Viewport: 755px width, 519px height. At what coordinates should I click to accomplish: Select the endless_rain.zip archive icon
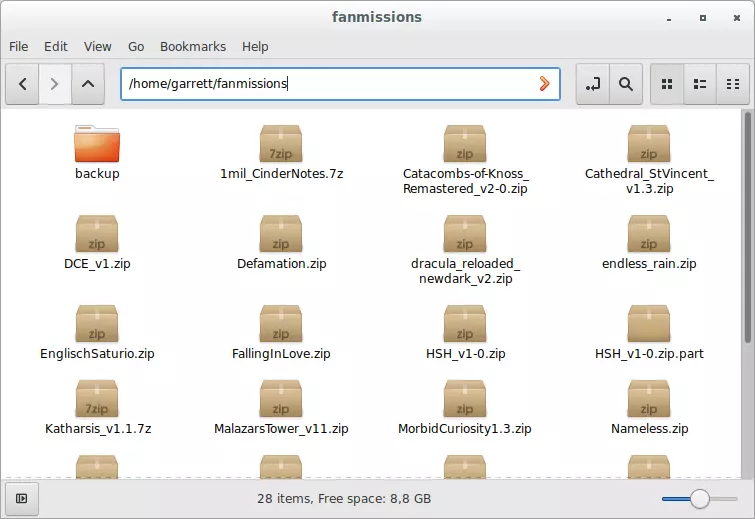pyautogui.click(x=649, y=234)
